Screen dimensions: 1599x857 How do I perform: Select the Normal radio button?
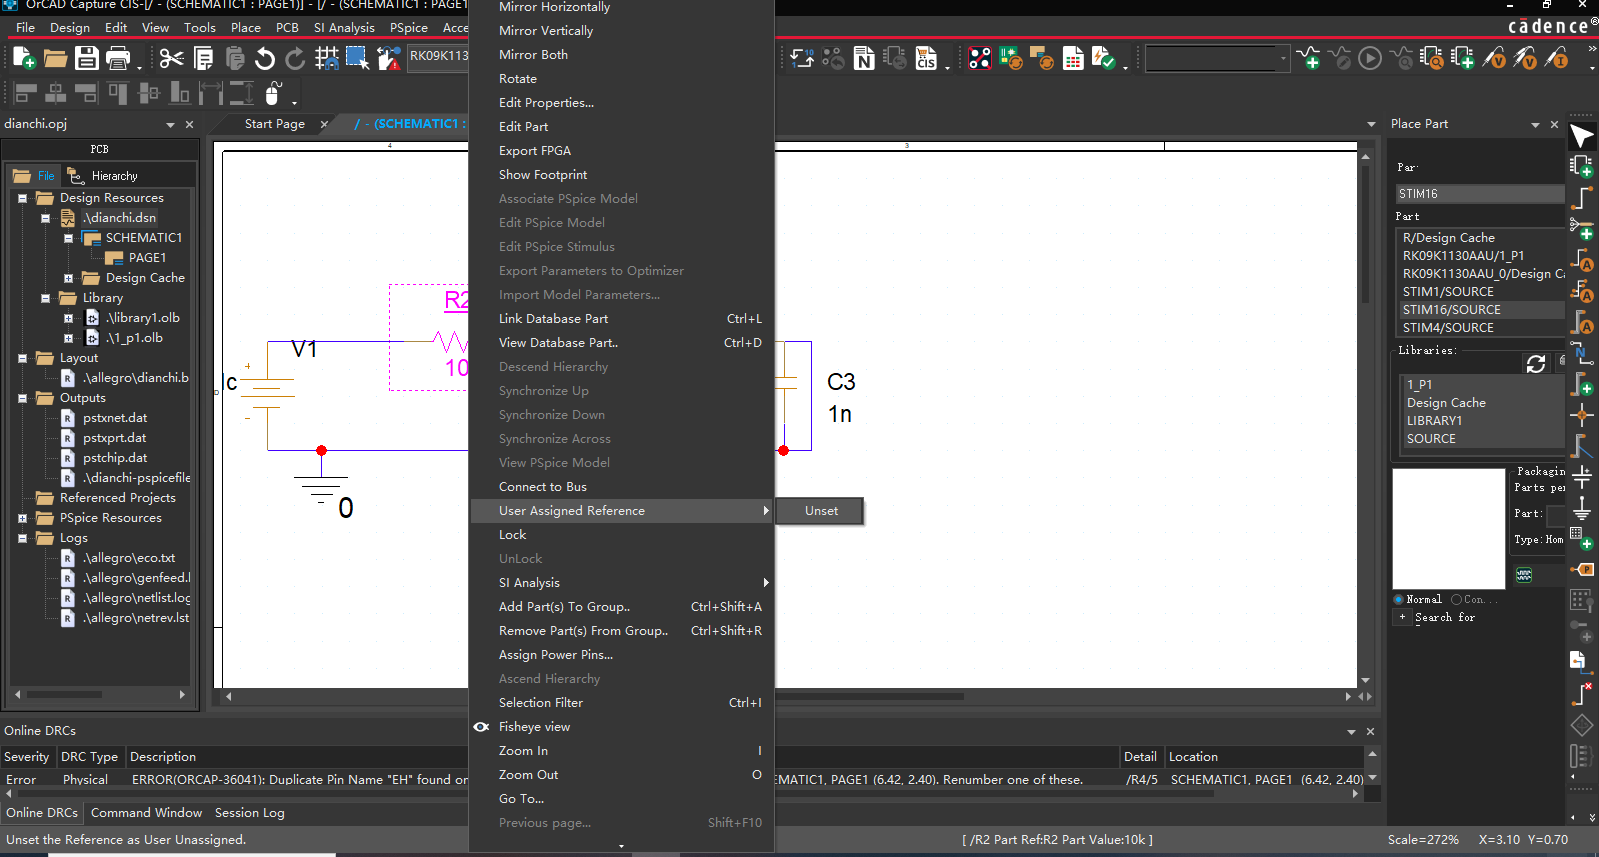click(1399, 599)
